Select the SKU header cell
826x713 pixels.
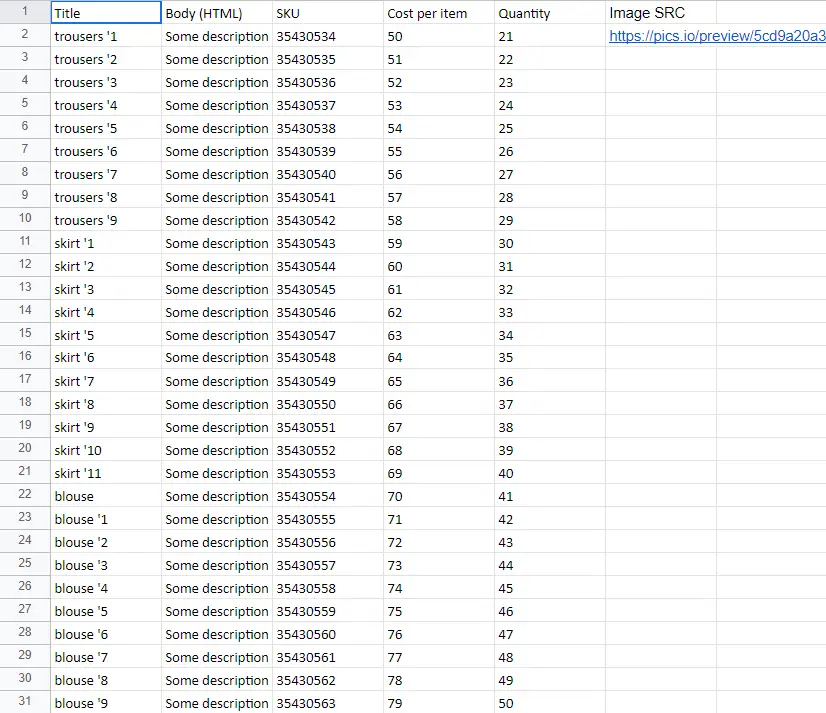pyautogui.click(x=328, y=13)
